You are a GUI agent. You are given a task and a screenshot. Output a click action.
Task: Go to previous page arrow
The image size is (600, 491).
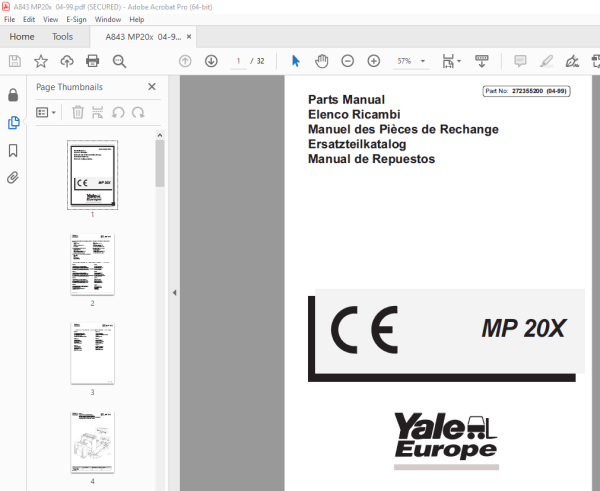pos(185,61)
